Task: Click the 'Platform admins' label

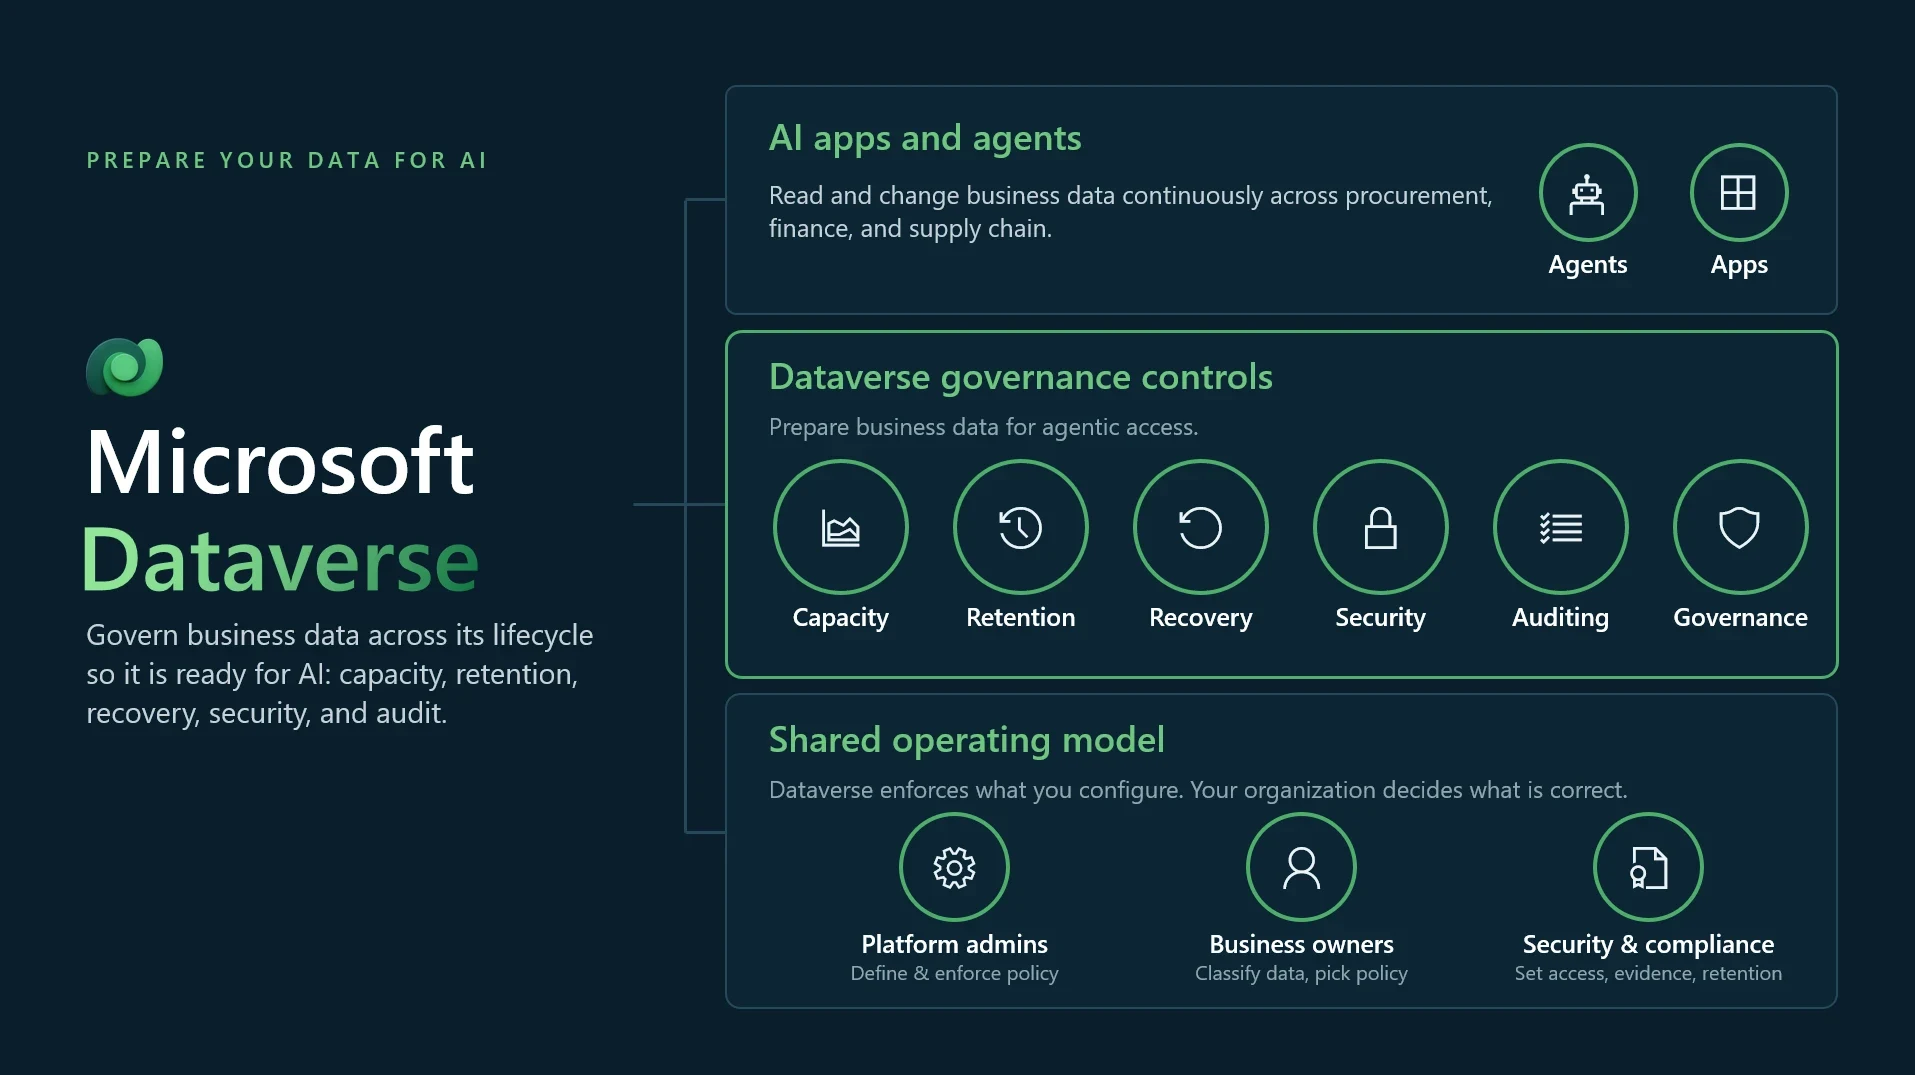Action: [x=954, y=944]
